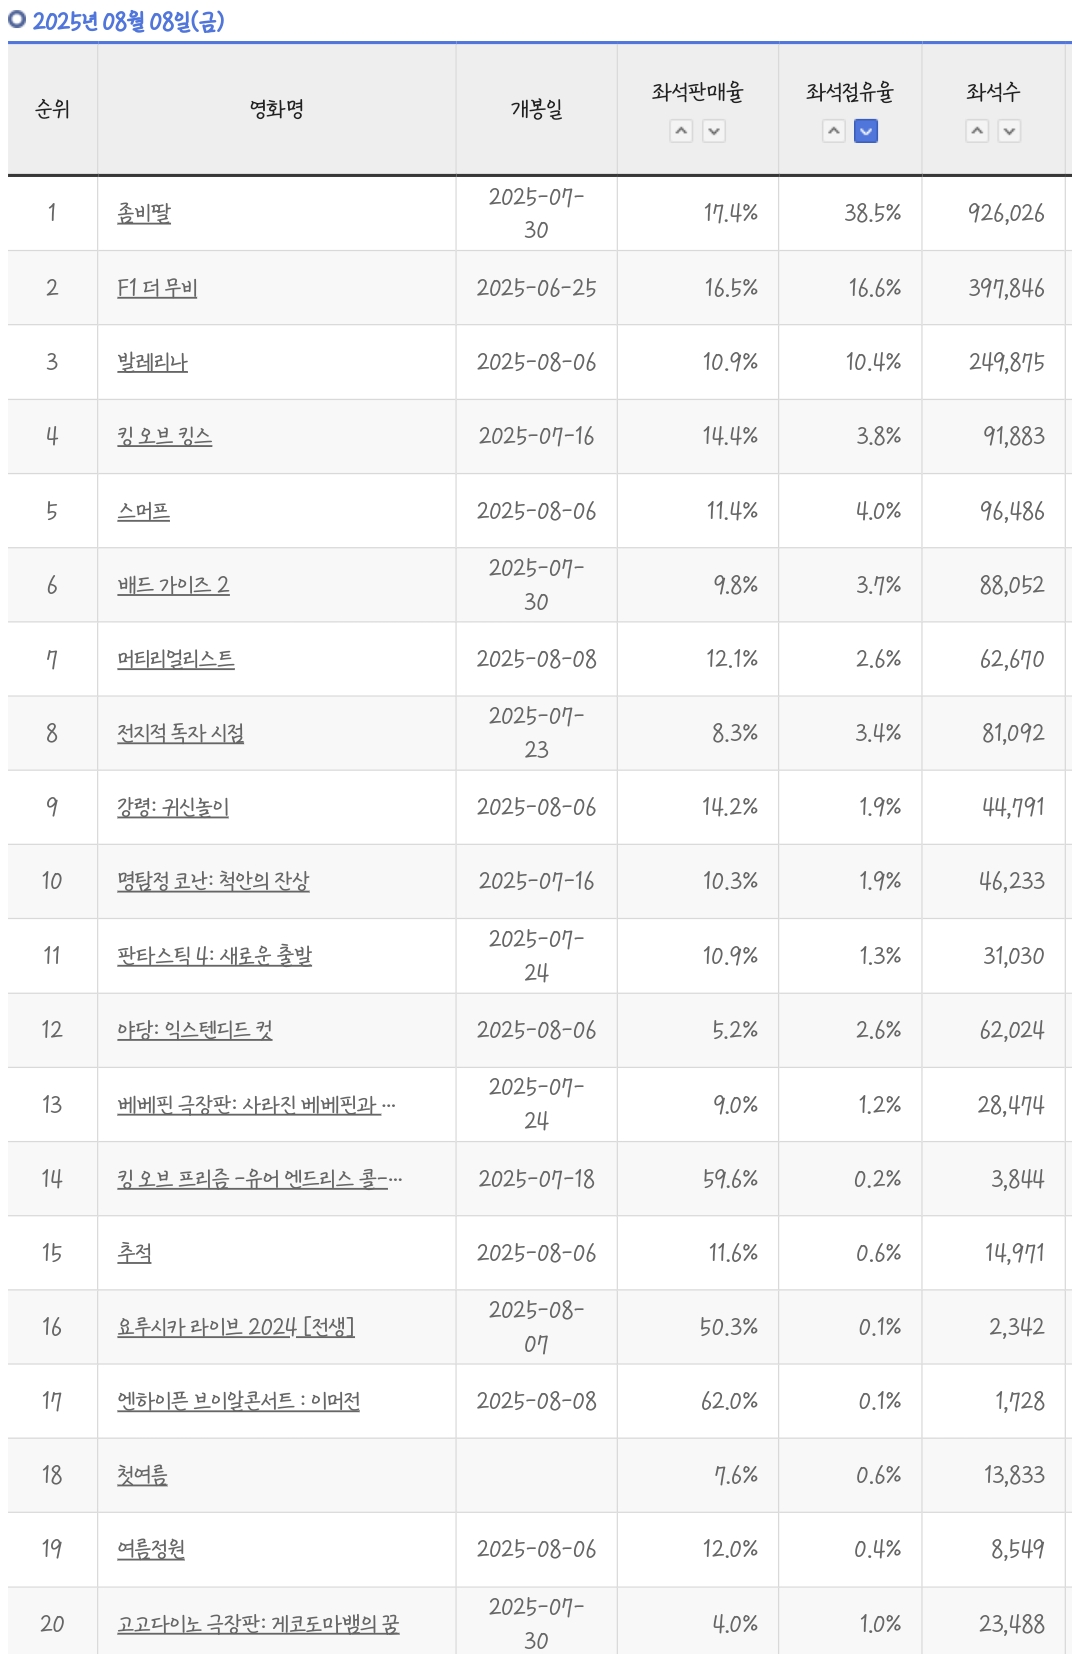Image resolution: width=1072 pixels, height=1654 pixels.
Task: Click the 킹 오브 킹스 link
Action: pos(164,436)
